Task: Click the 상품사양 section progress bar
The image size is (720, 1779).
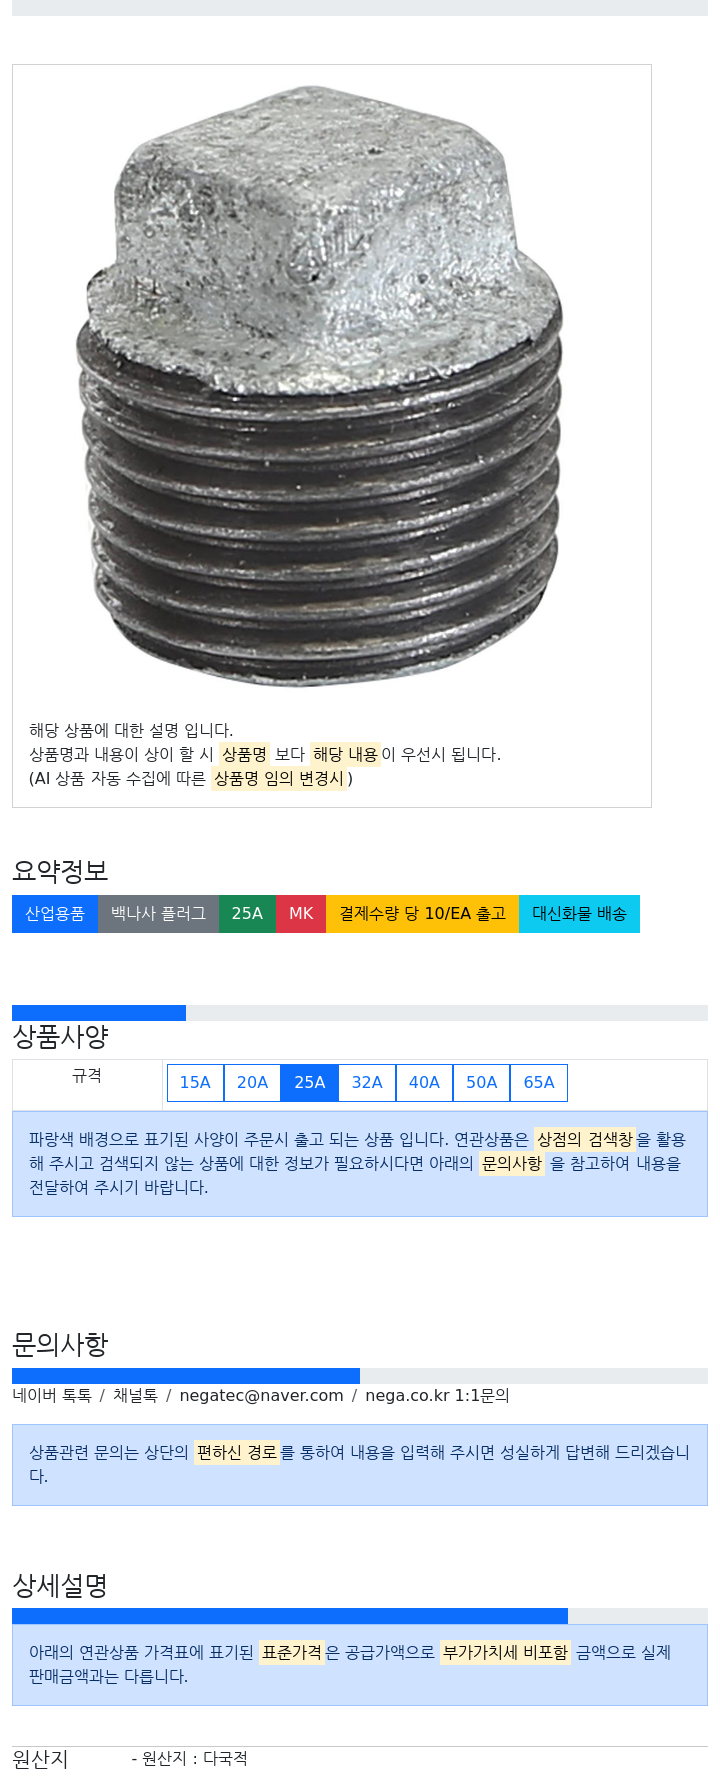Action: pyautogui.click(x=360, y=1013)
